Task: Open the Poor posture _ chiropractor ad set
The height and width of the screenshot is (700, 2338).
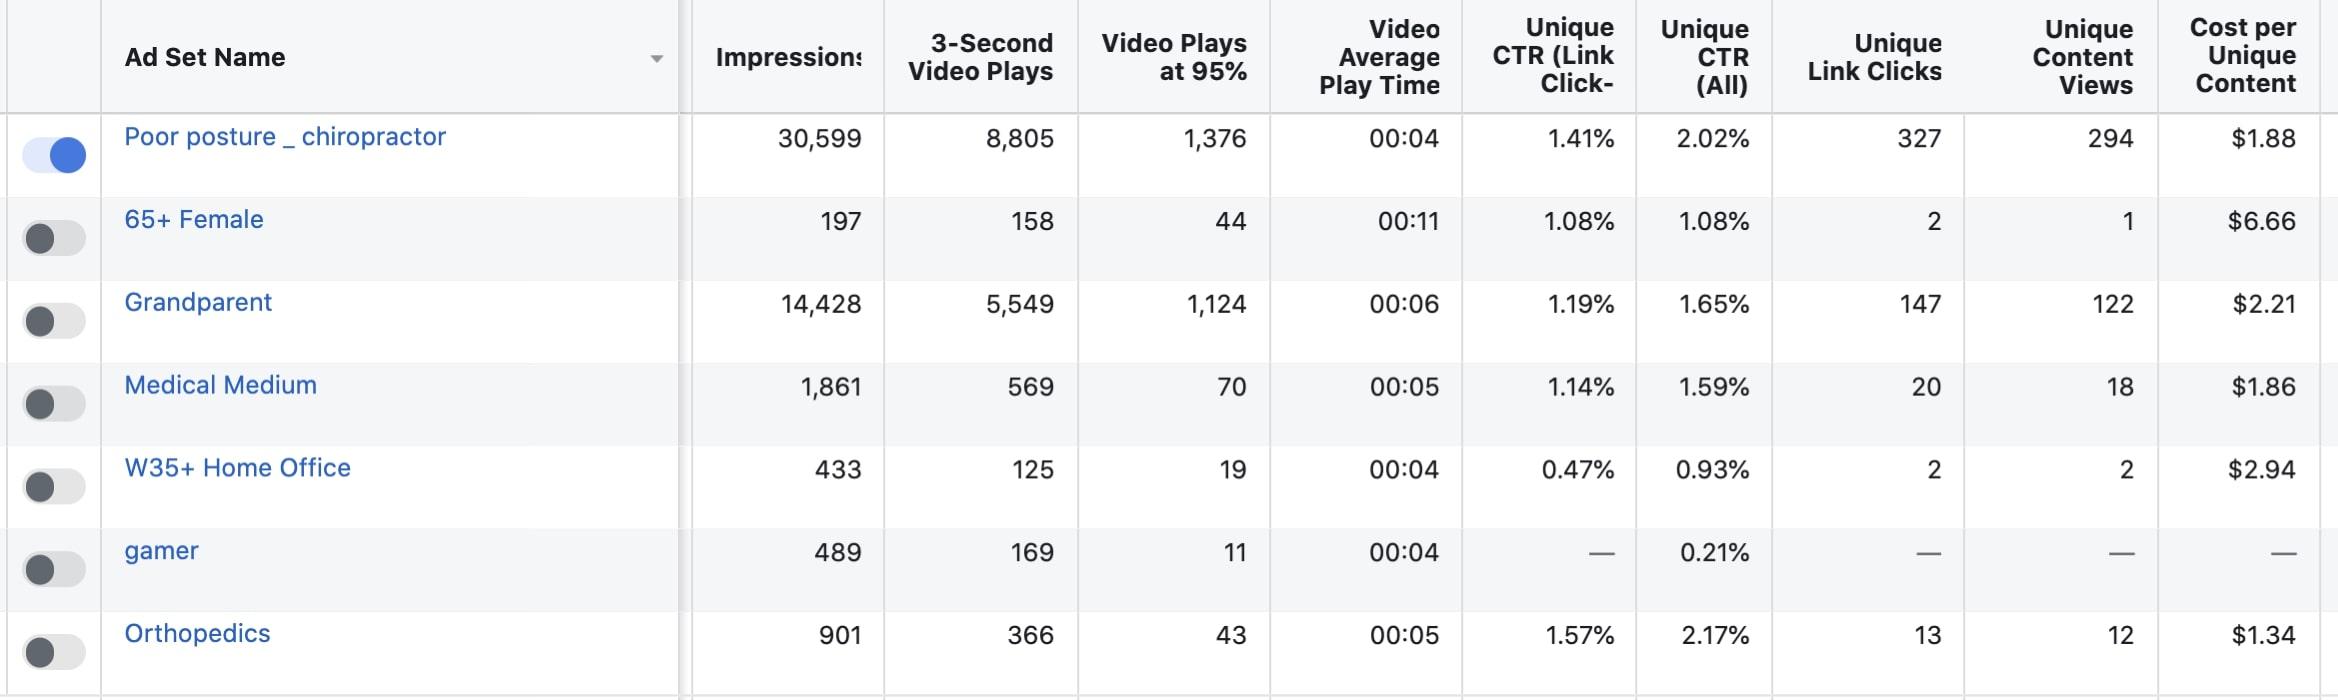Action: point(285,137)
